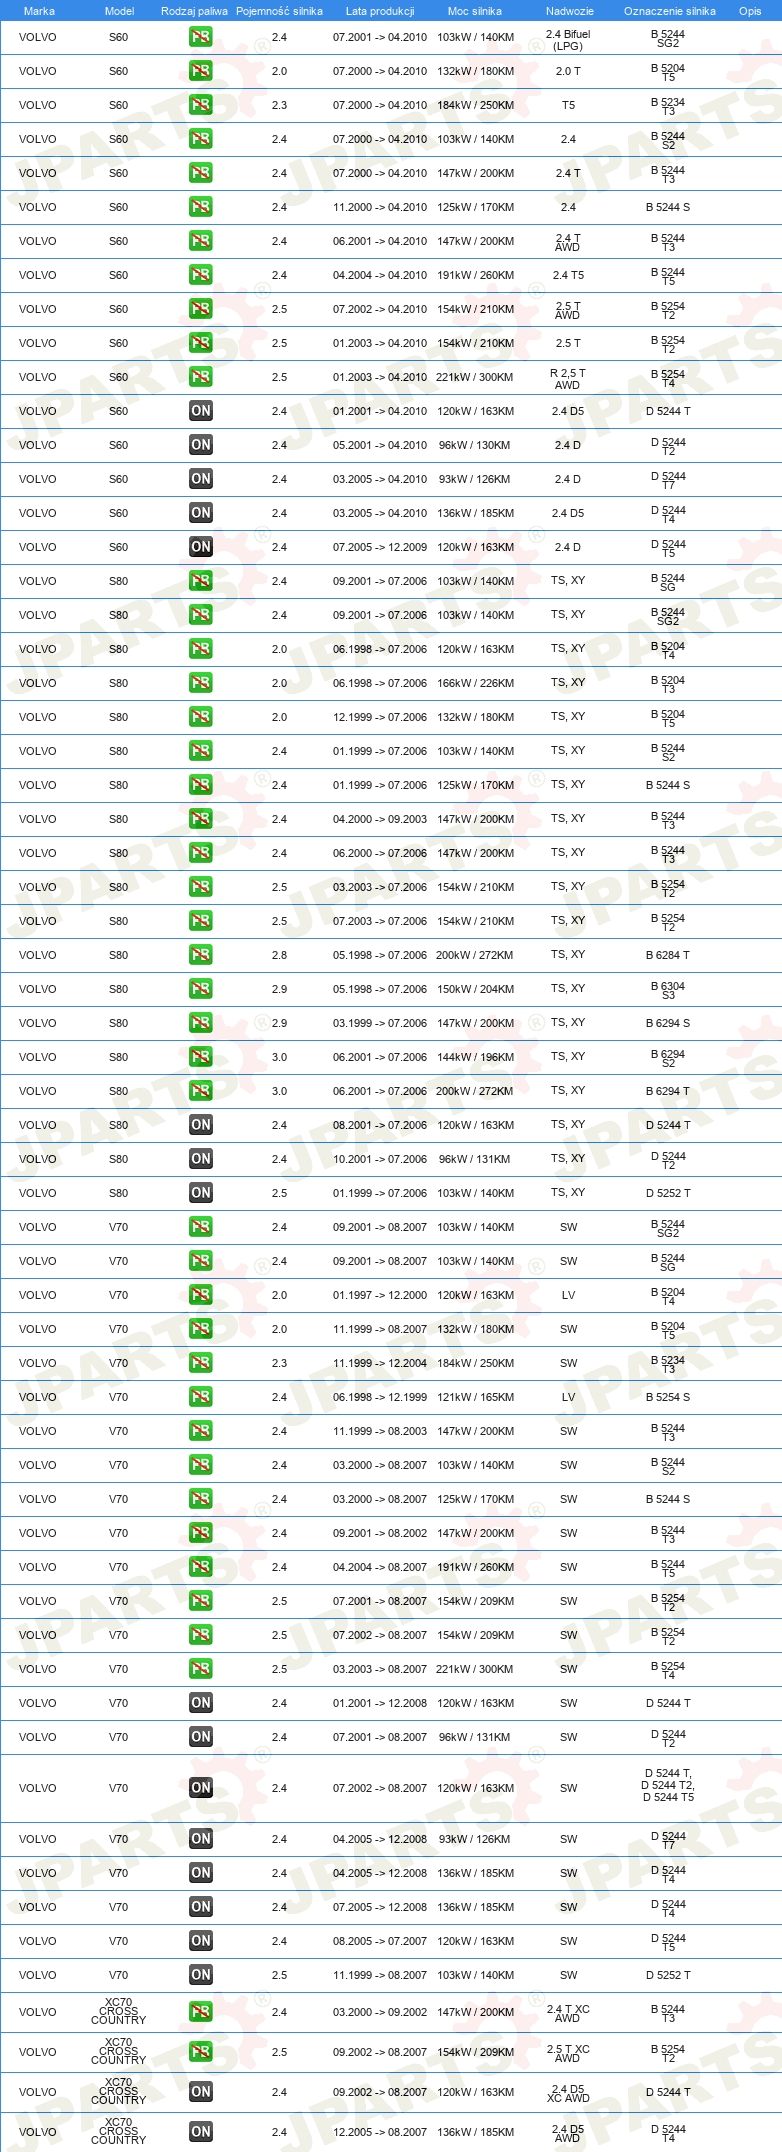The image size is (782, 2152).
Task: Select the 'B 6284 T' engine code
Action: [668, 955]
